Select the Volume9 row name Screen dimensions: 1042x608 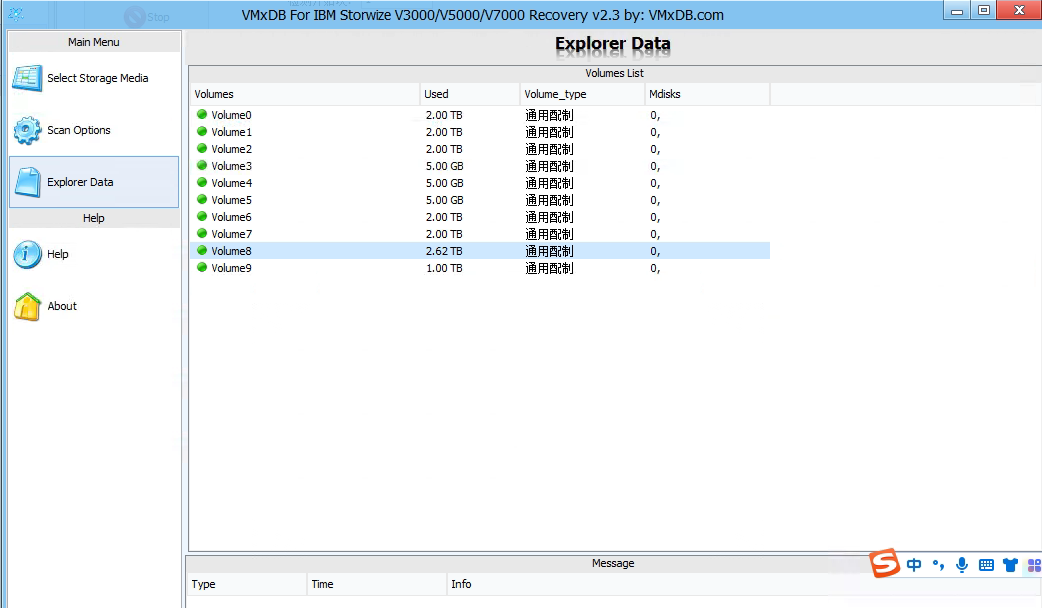click(231, 268)
